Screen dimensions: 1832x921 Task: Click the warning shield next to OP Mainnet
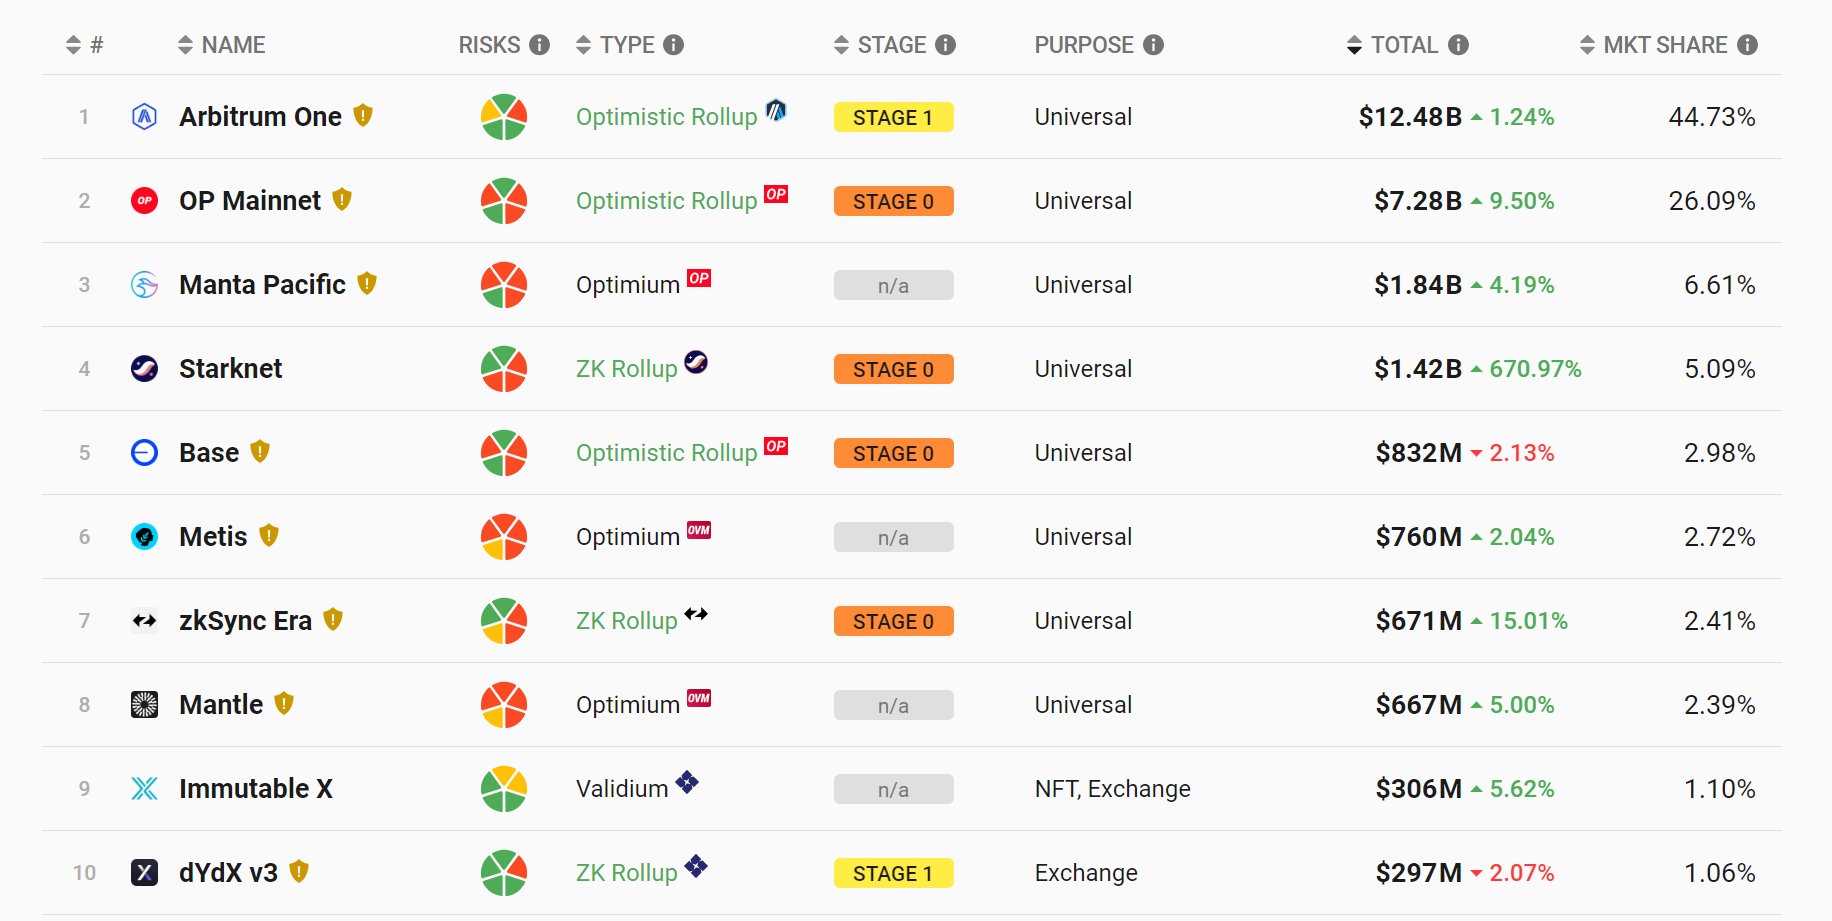coord(342,200)
